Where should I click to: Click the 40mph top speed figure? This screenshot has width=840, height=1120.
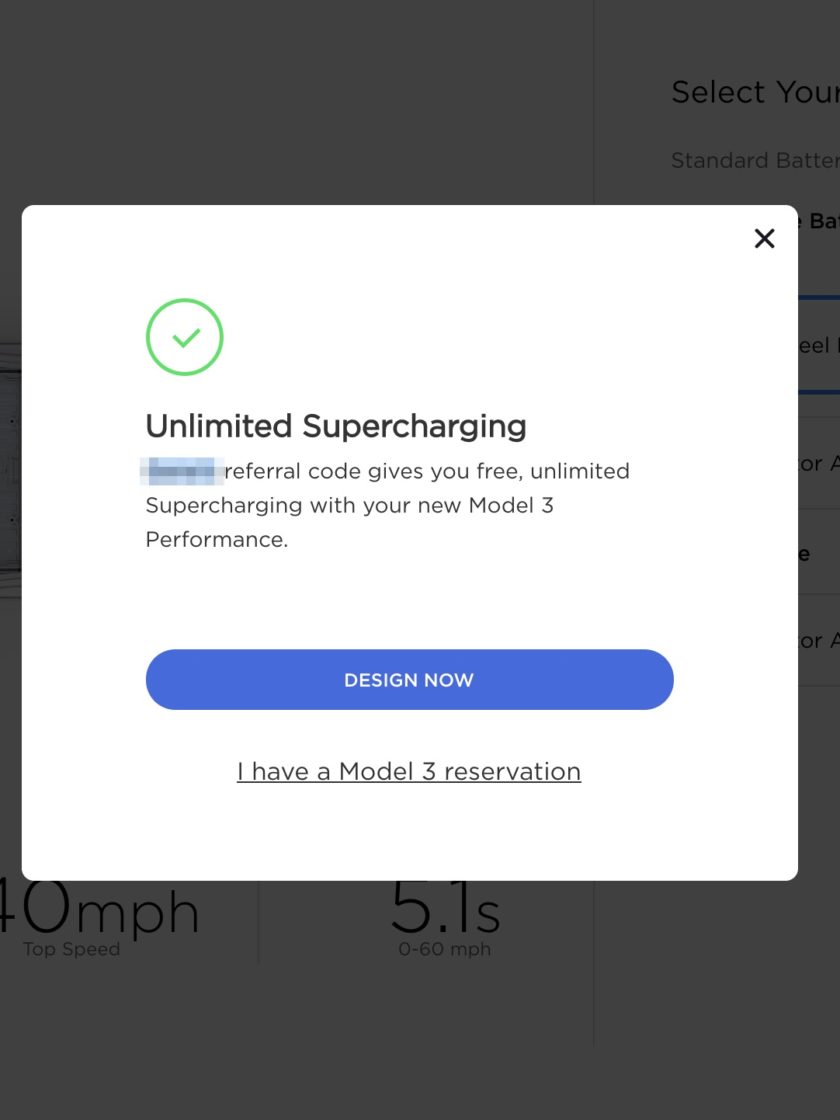[99, 909]
